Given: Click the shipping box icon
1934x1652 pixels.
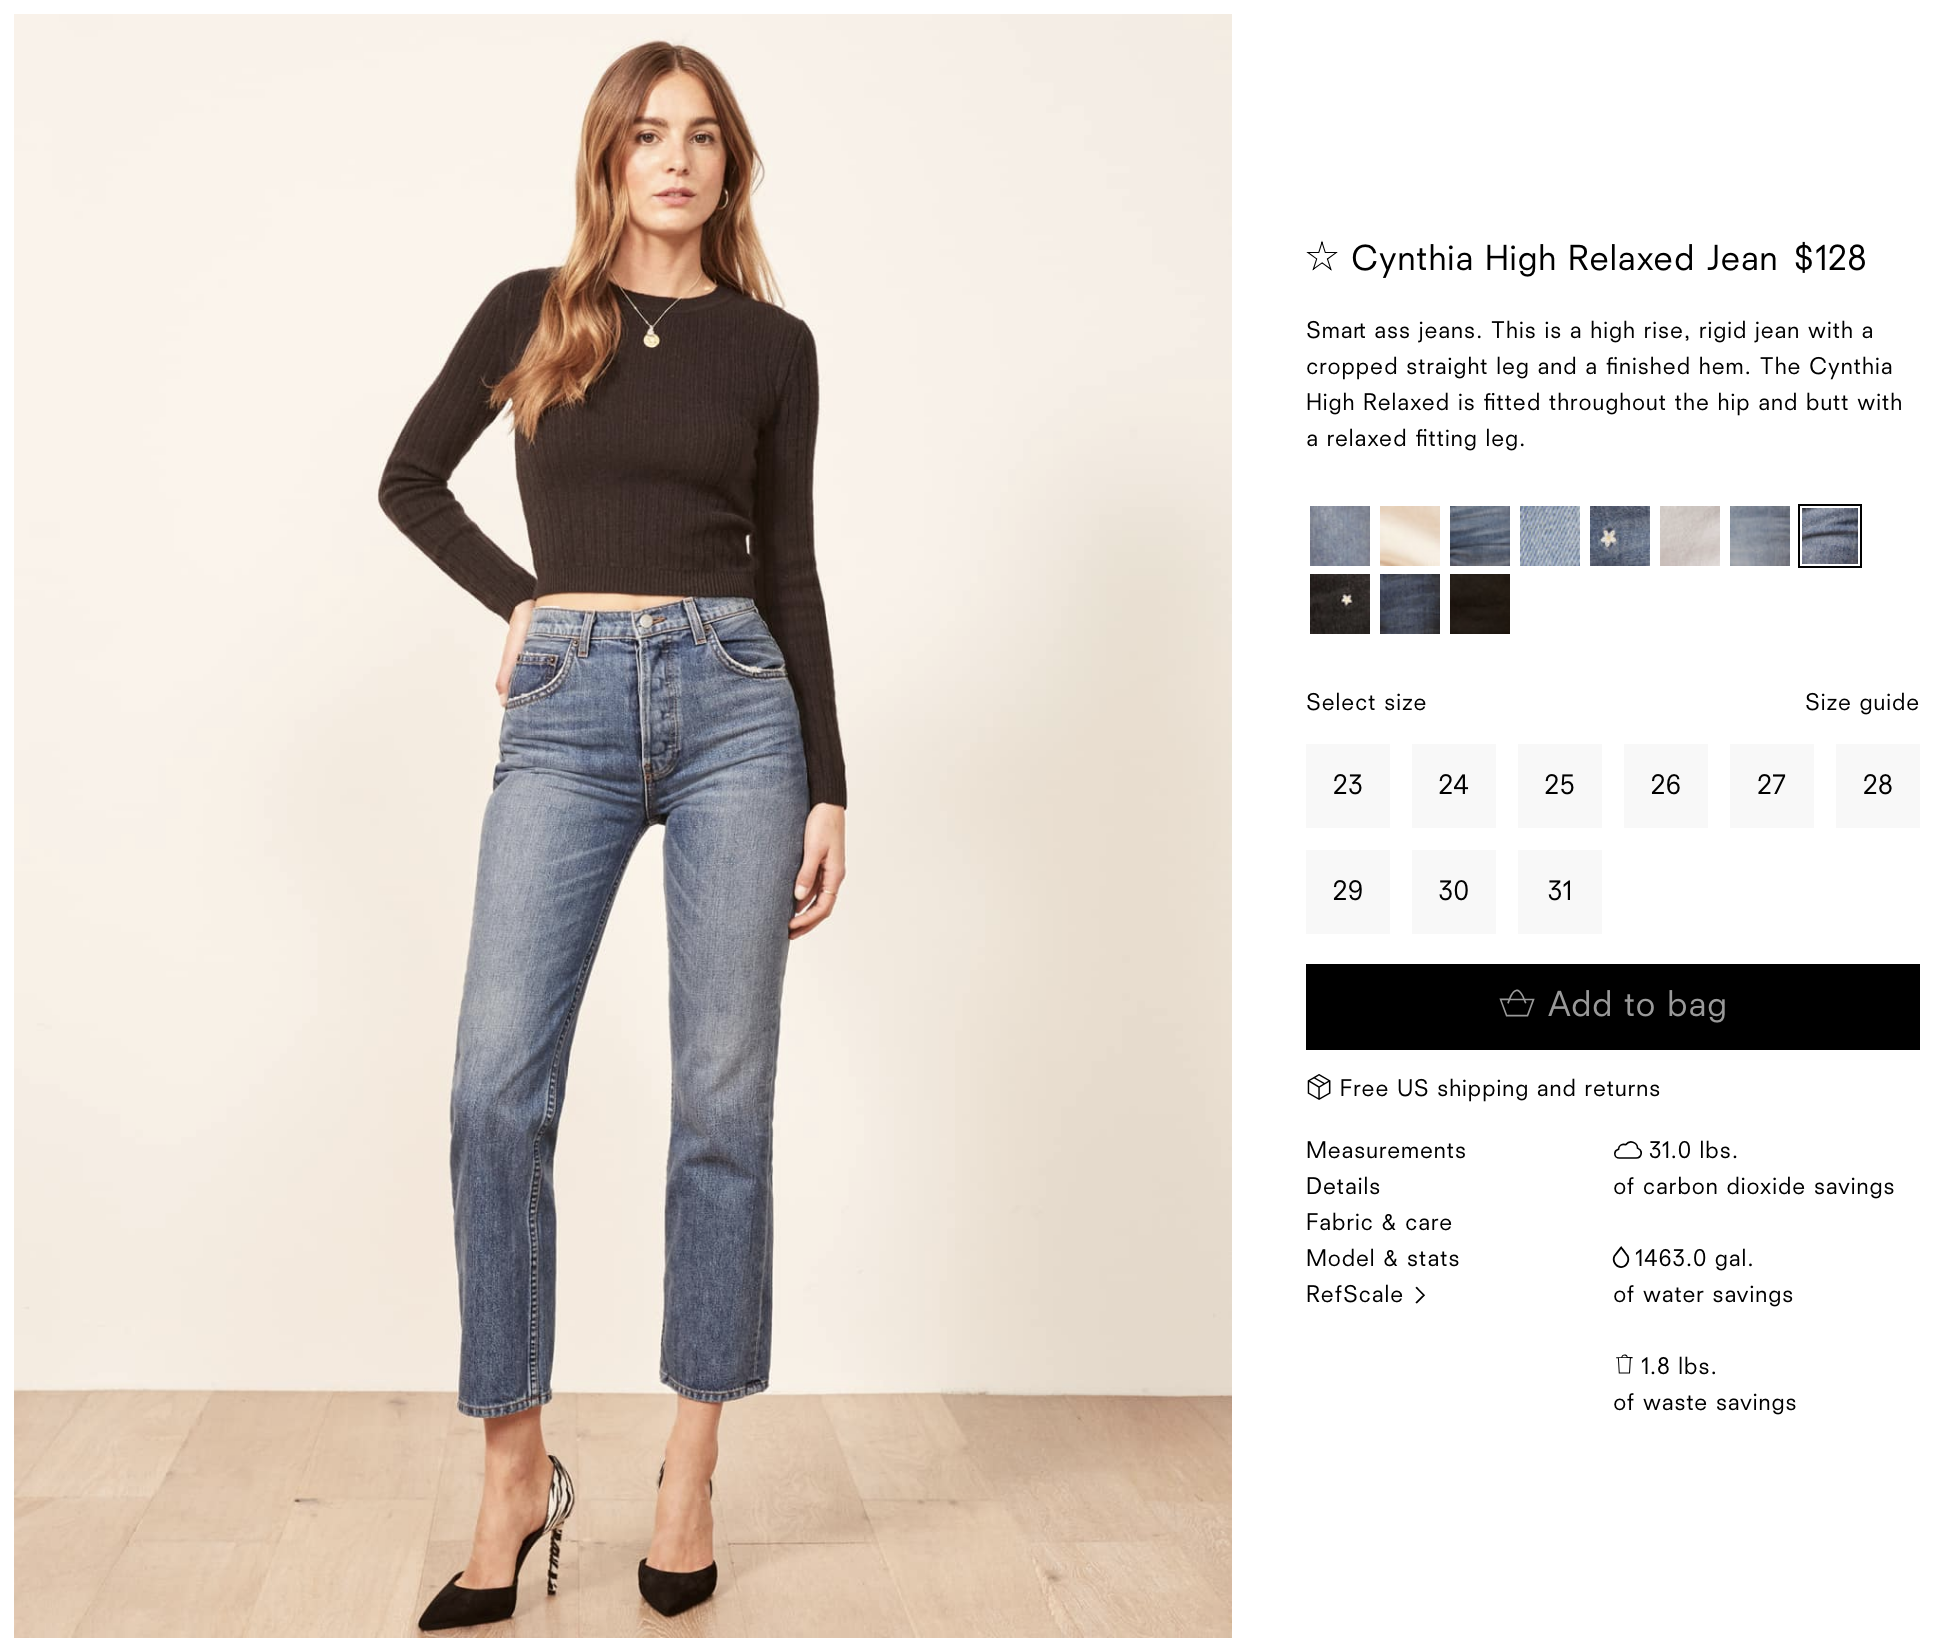Looking at the screenshot, I should [1318, 1087].
